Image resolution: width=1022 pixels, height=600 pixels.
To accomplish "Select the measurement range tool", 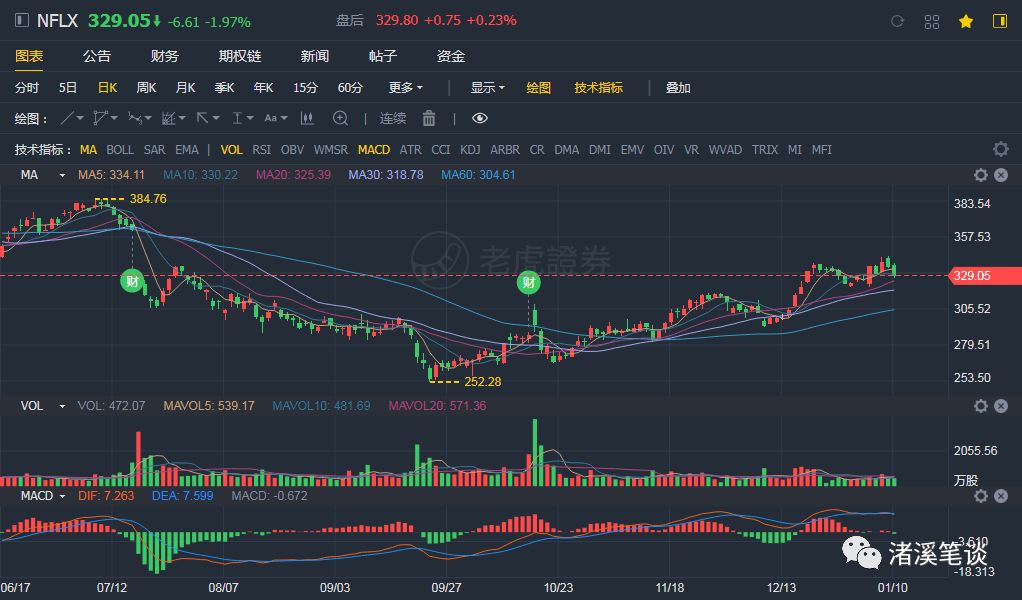I will (x=237, y=119).
